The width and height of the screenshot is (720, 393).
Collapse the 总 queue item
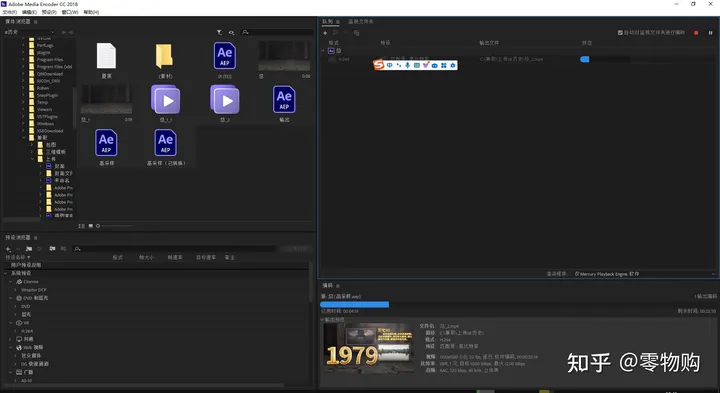[323, 51]
